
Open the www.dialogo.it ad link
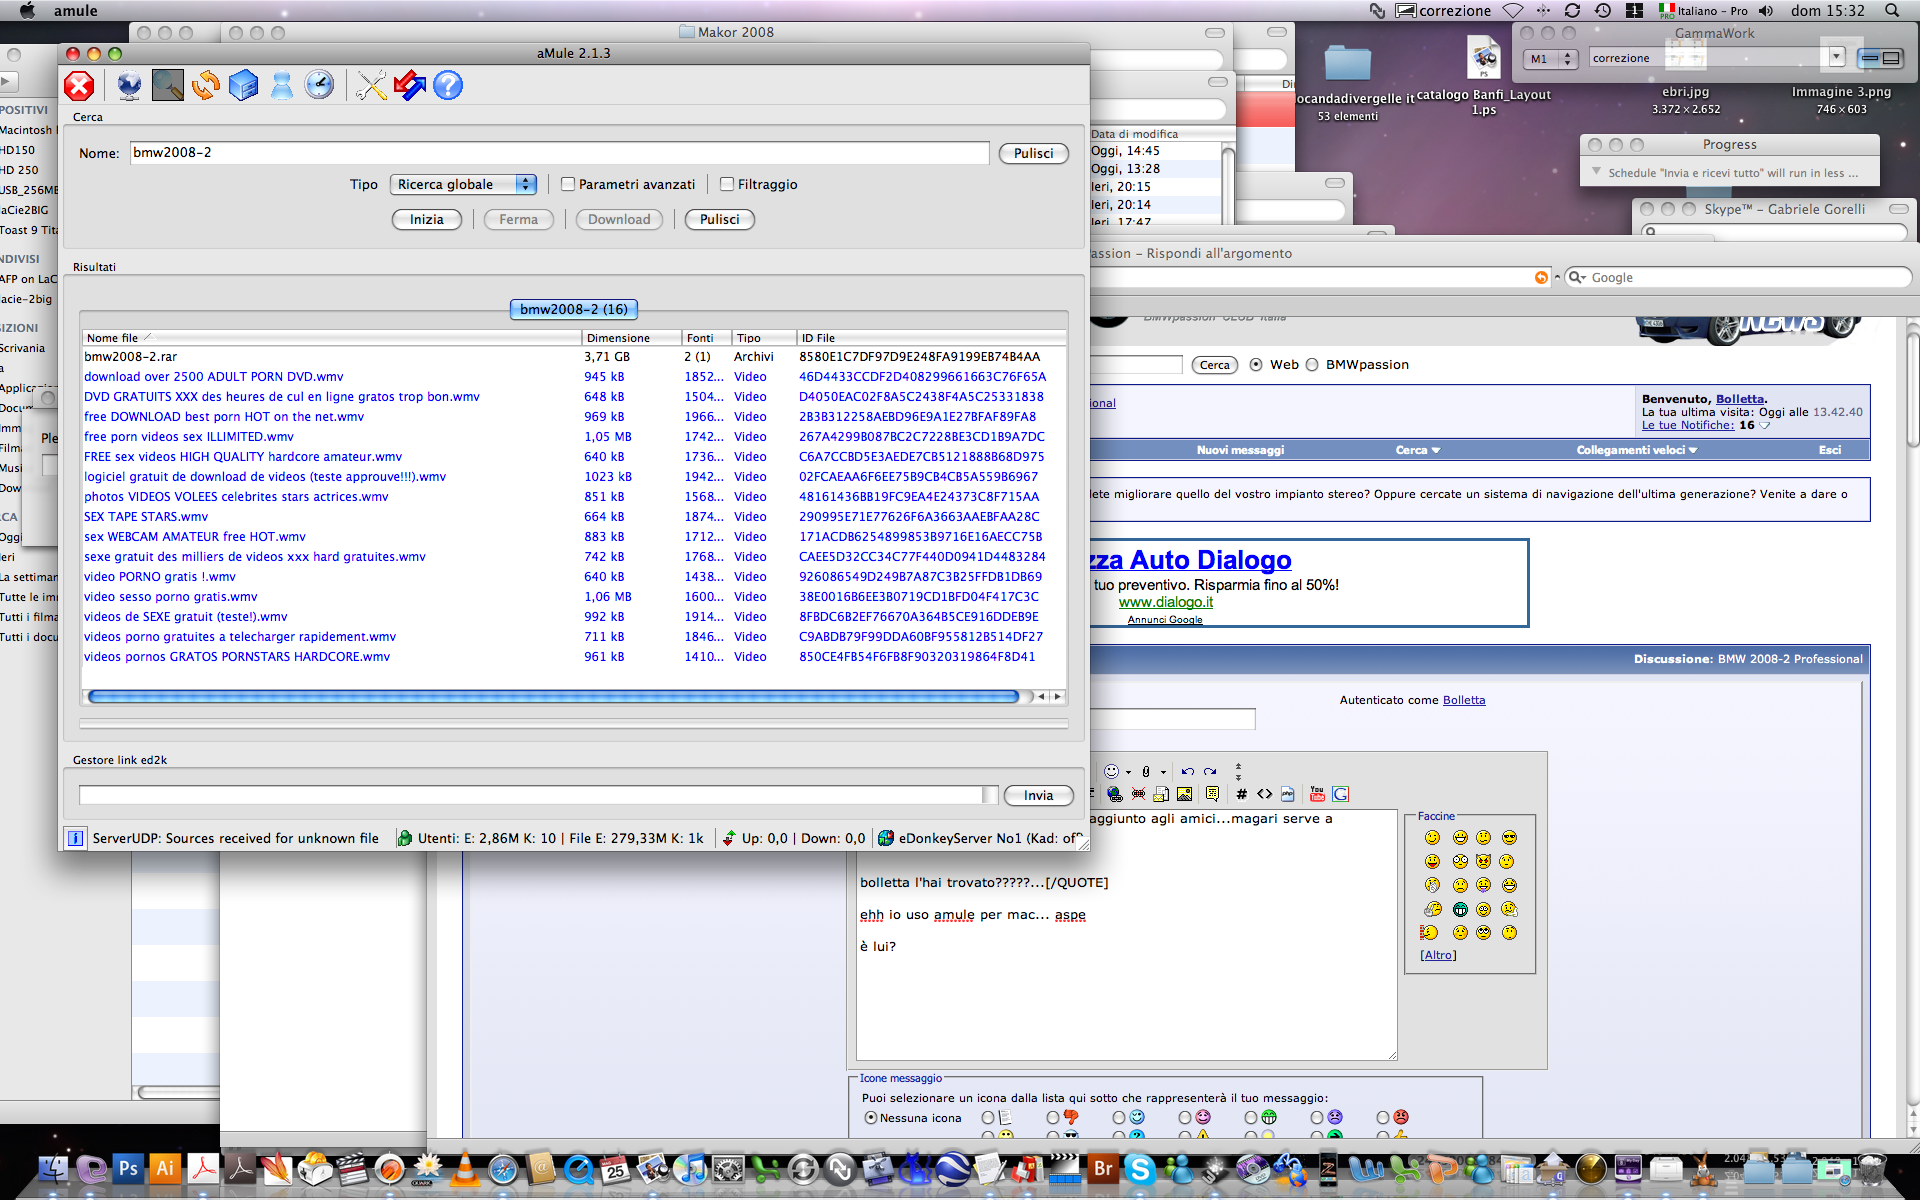1165,602
